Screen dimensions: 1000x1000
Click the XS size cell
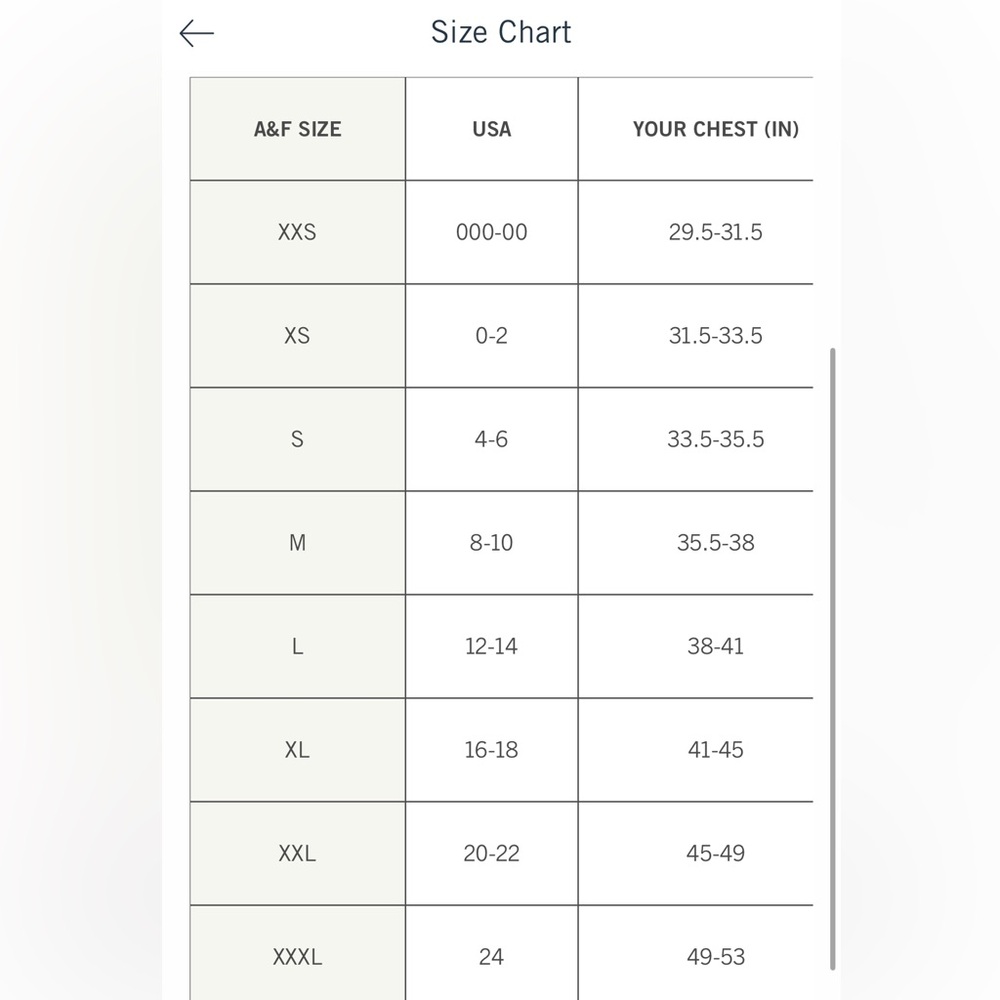coord(297,335)
